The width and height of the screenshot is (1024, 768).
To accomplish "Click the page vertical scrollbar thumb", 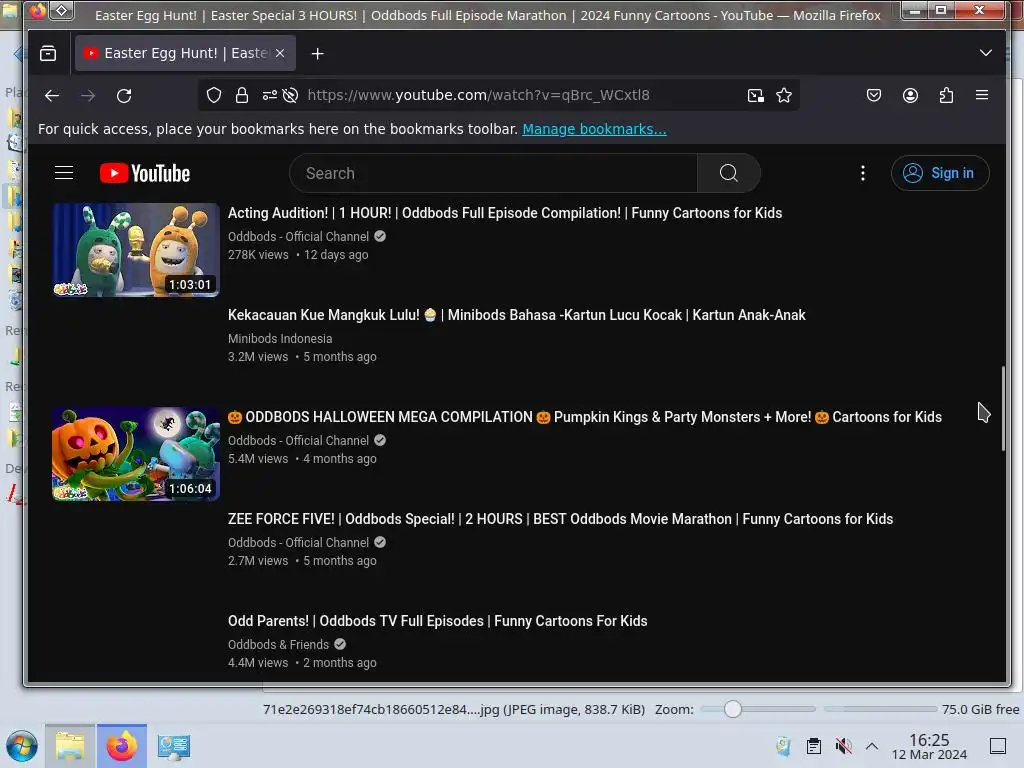I will [x=1003, y=408].
